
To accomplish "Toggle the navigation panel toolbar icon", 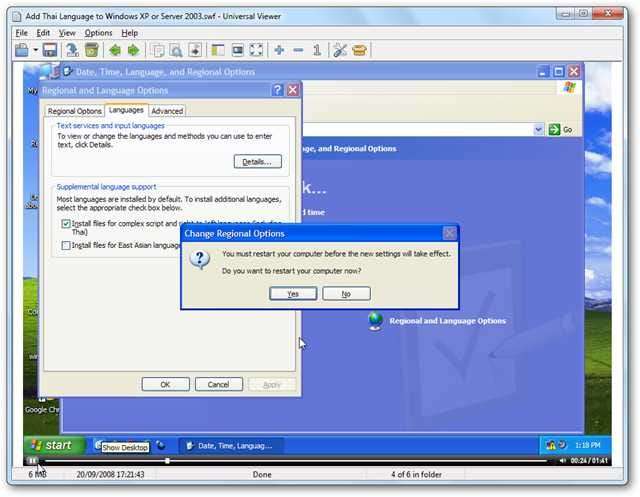I will pyautogui.click(x=218, y=50).
